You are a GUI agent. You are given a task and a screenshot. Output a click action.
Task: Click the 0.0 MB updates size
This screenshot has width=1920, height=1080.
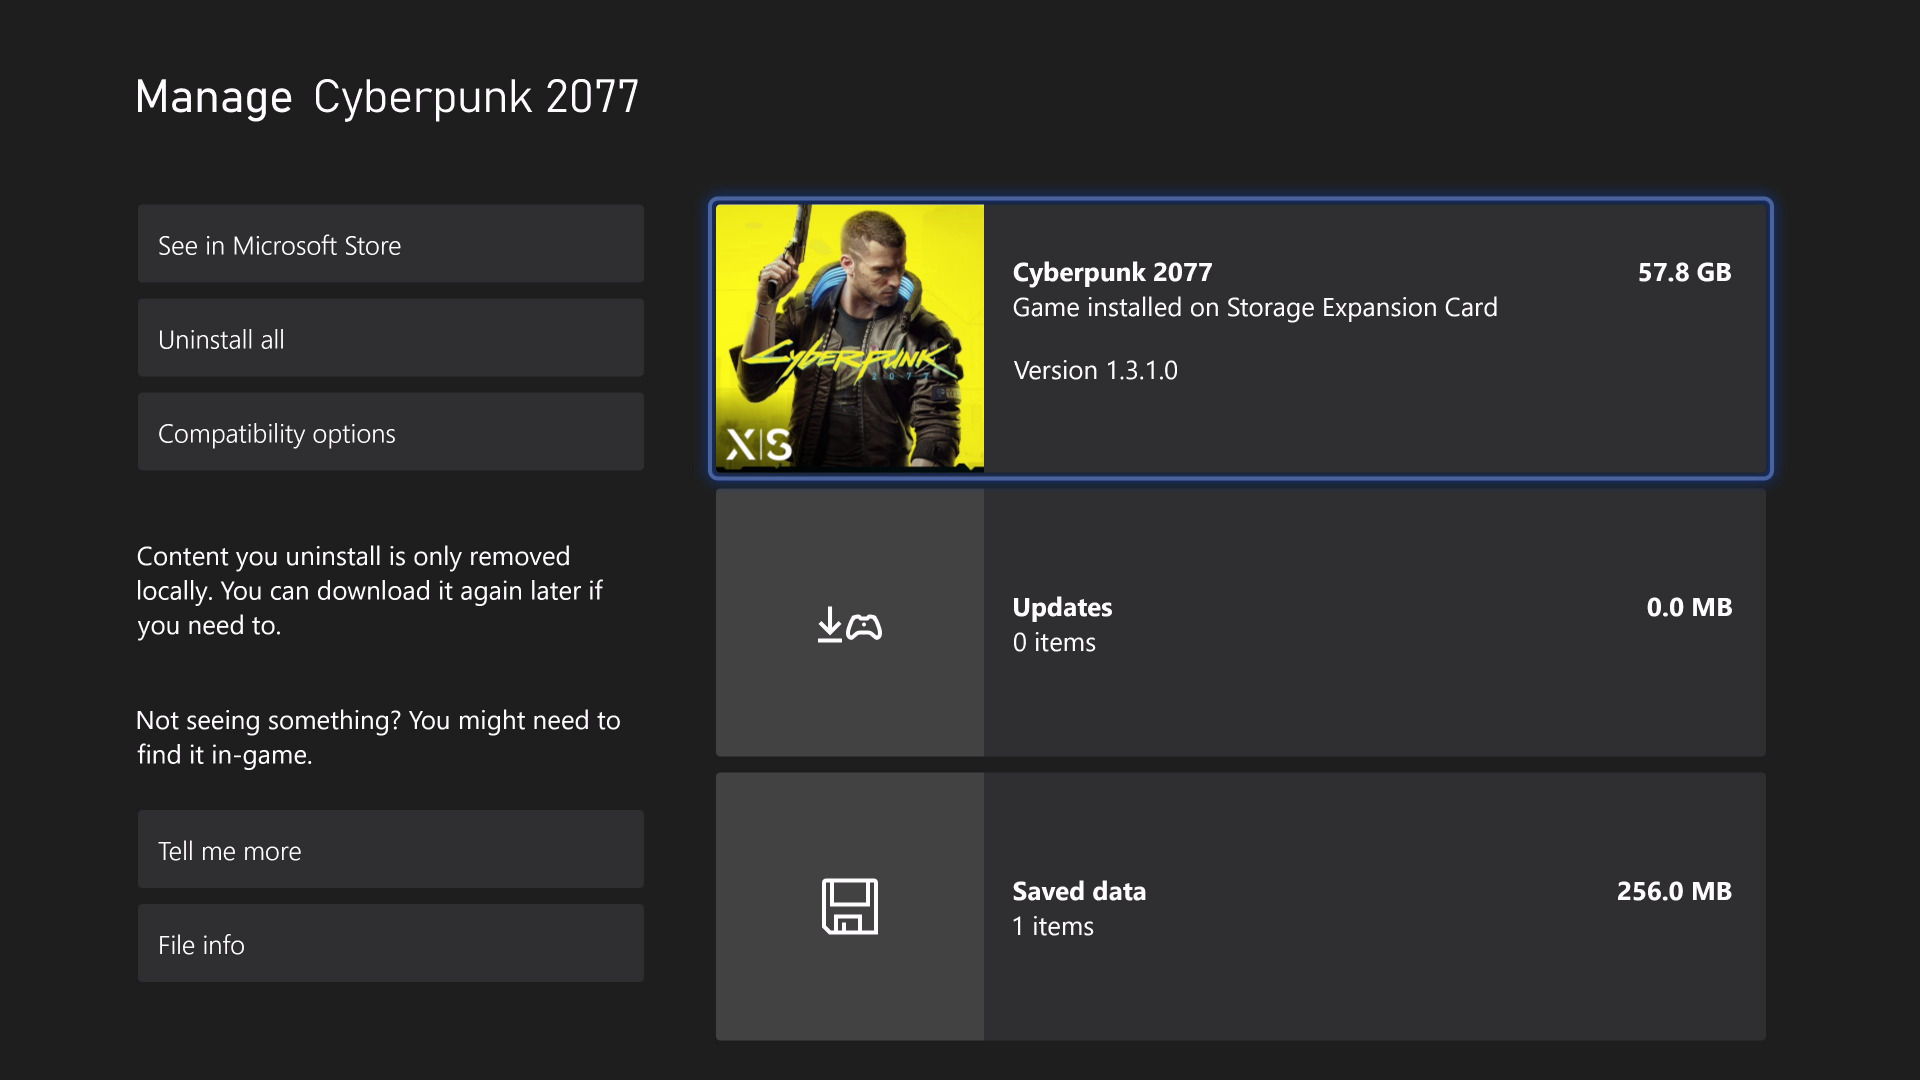point(1688,607)
